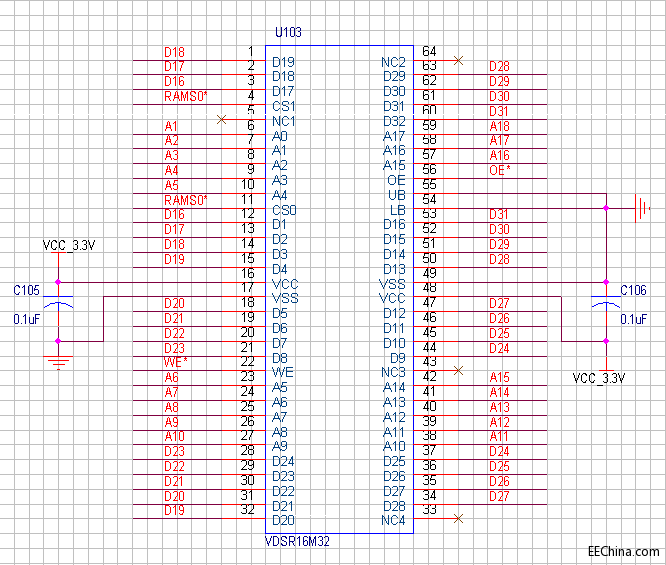
Task: Select the blue D9 pin name
Action: pos(398,358)
